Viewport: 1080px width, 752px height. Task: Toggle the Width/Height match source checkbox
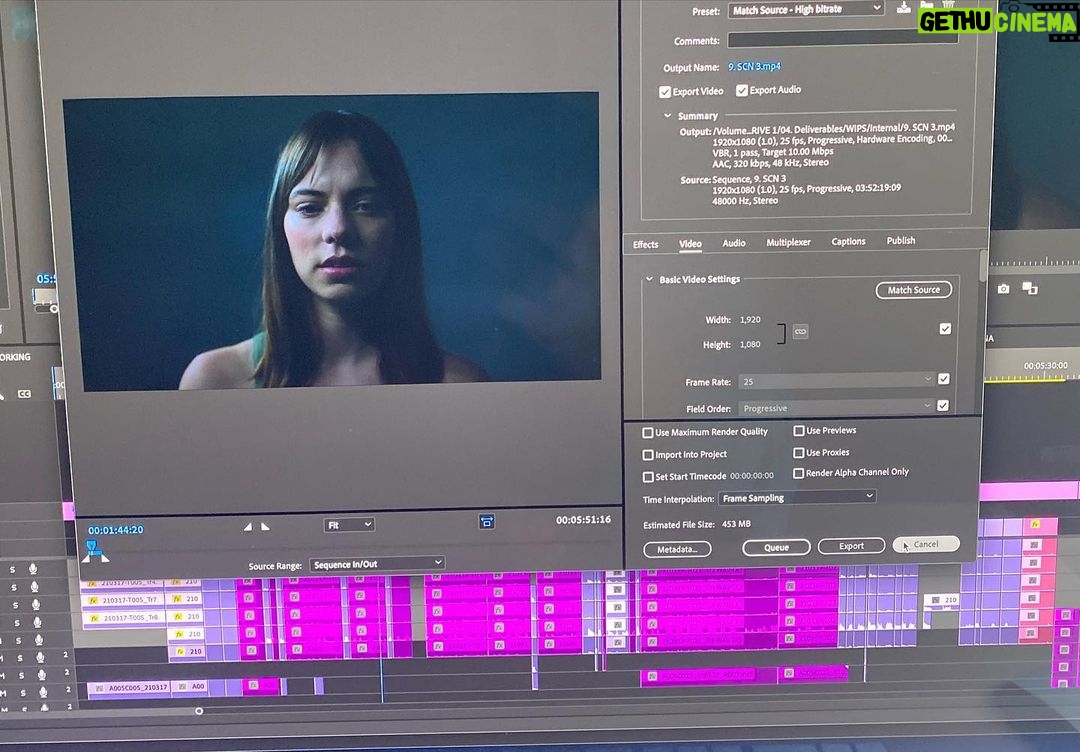945,329
